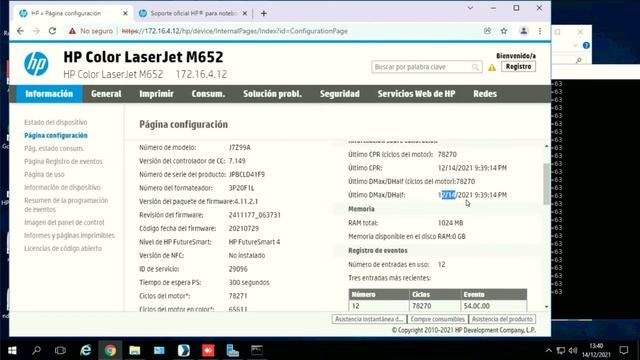Click the serial number JPBCLD41F9
The height and width of the screenshot is (360, 640).
pos(247,175)
